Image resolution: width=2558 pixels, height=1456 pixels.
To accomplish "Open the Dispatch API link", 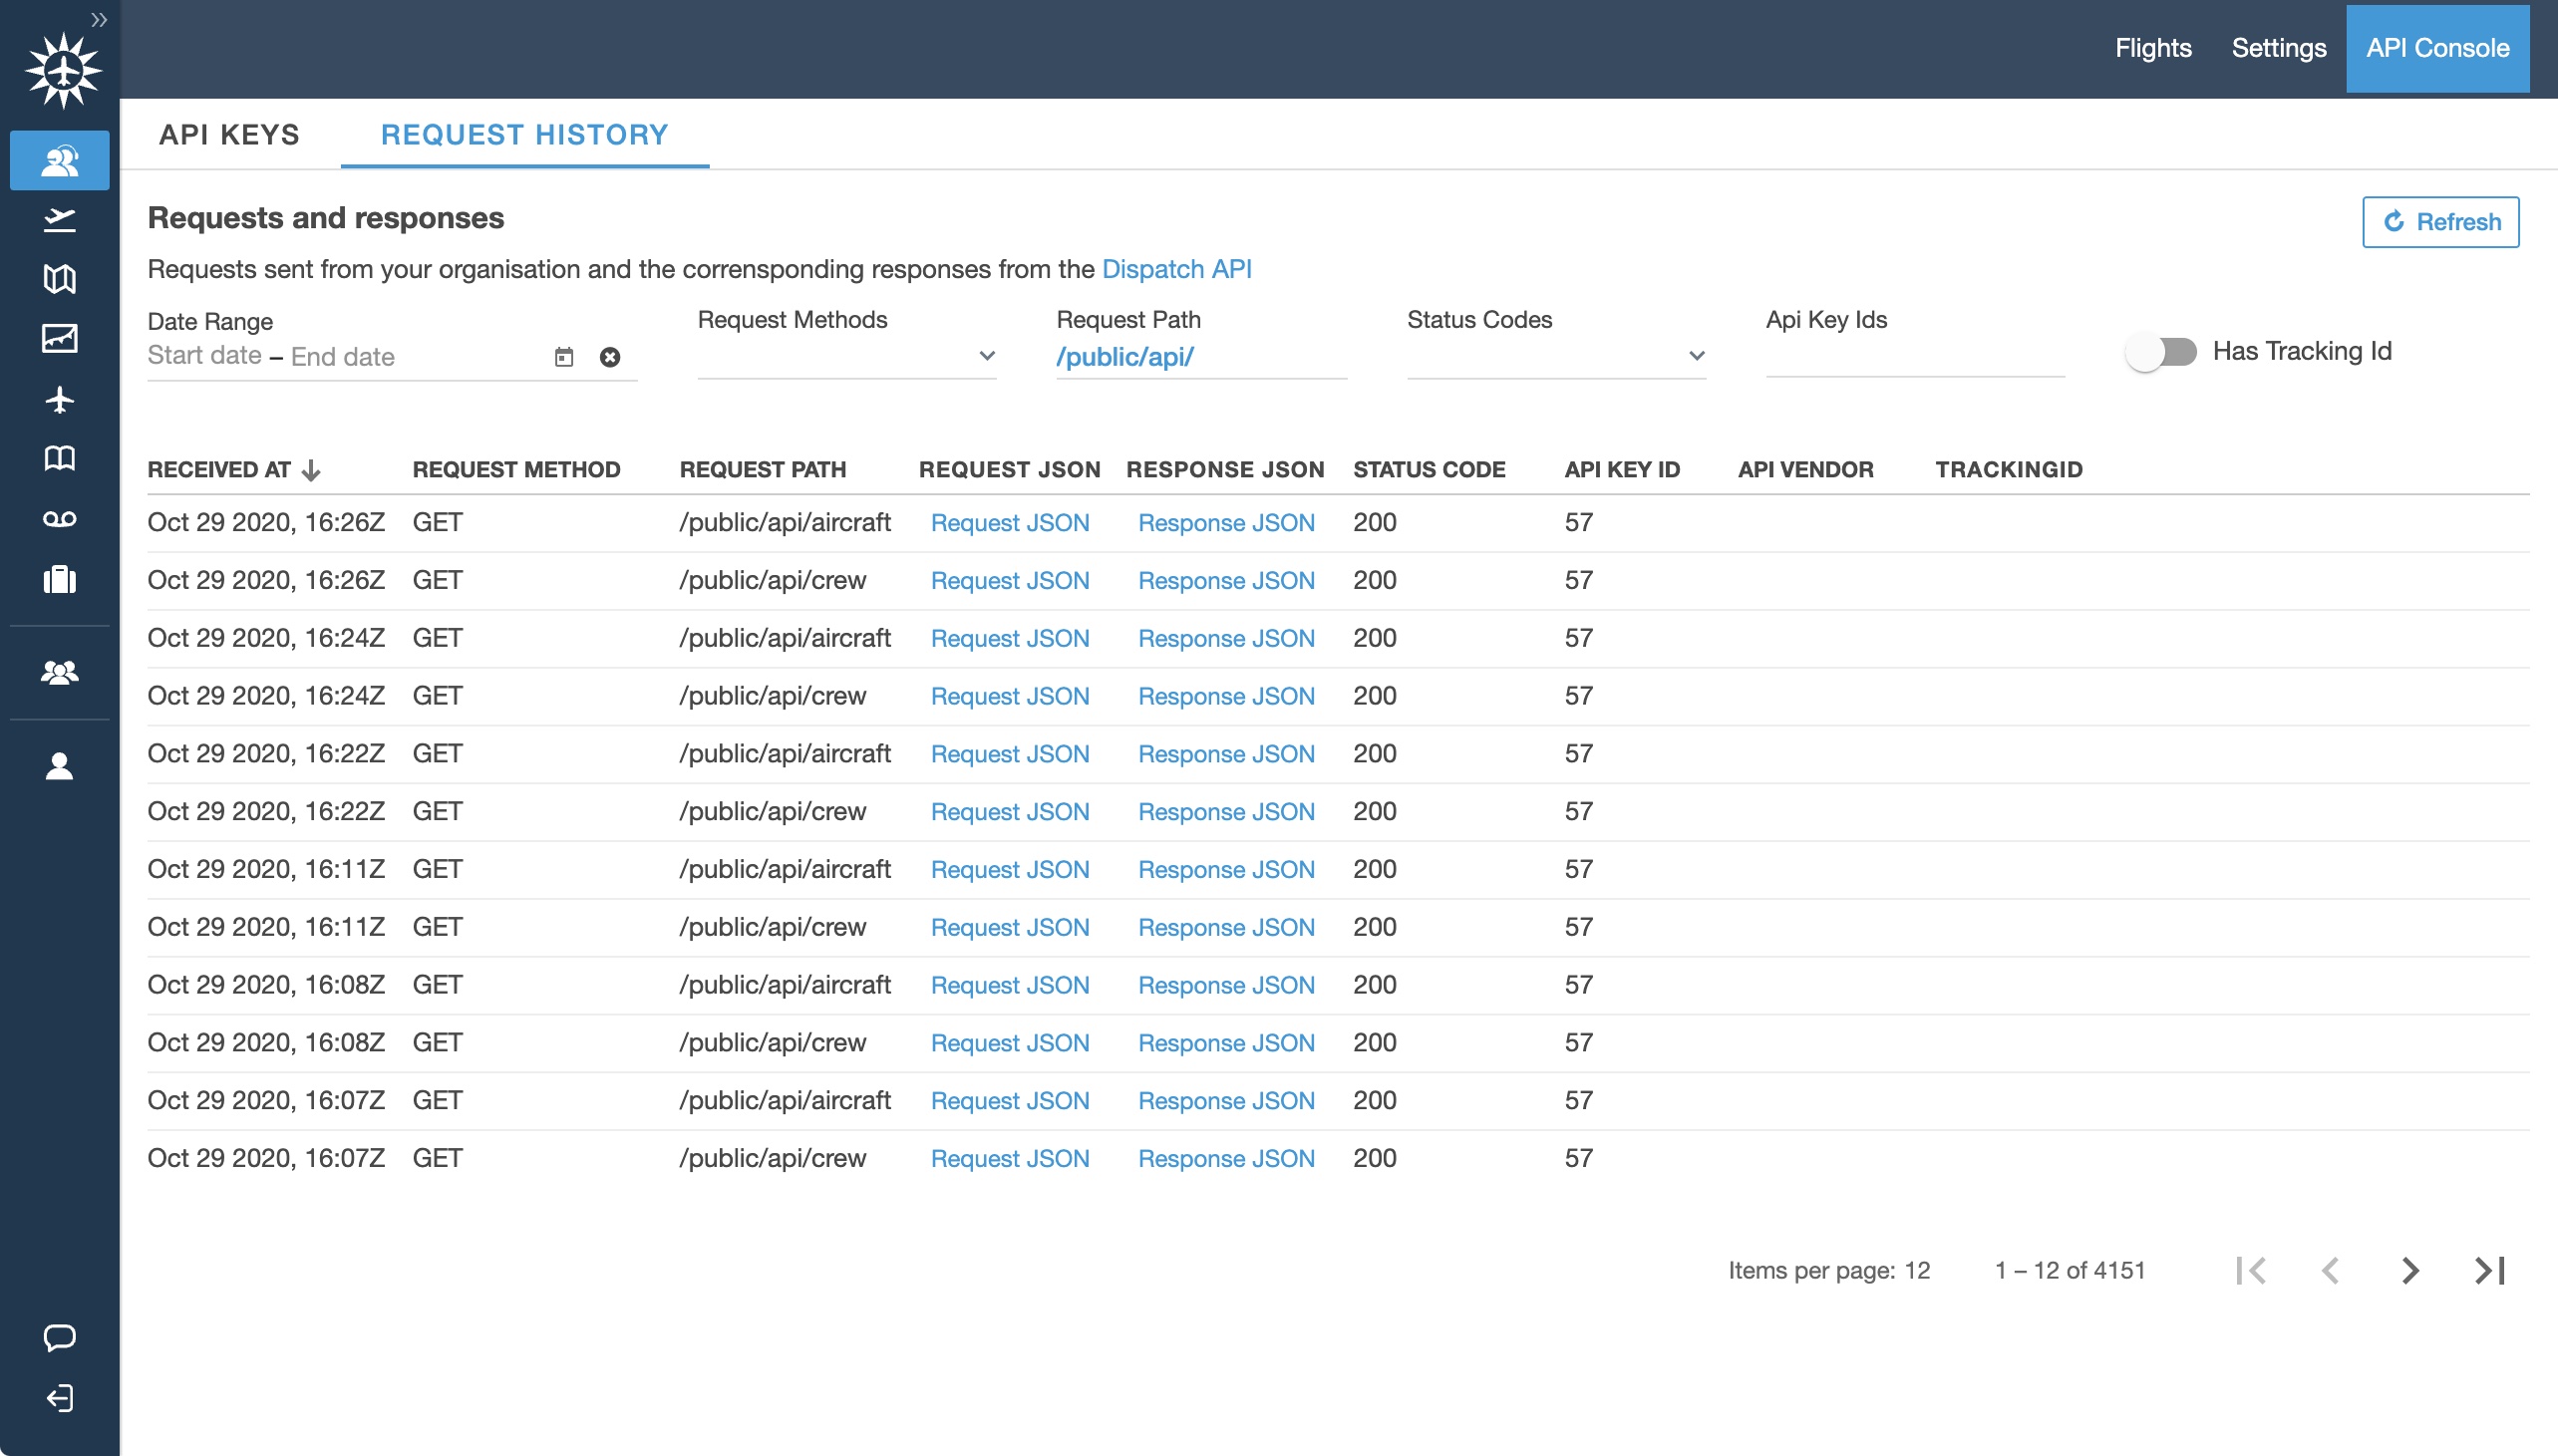I will 1176,269.
